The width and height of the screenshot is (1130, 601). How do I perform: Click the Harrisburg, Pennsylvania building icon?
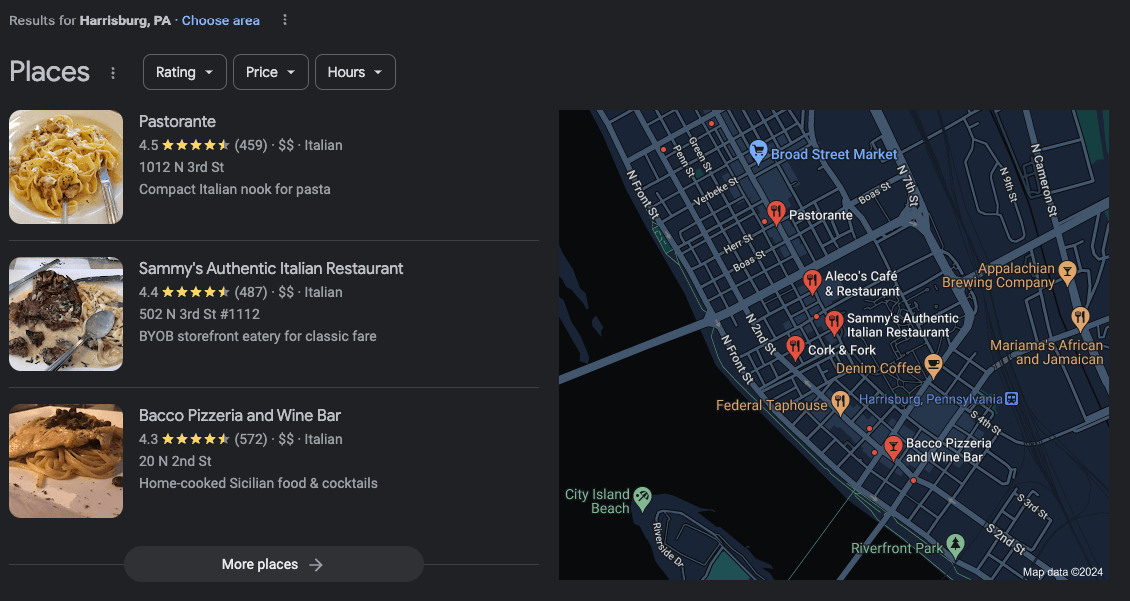[x=1012, y=399]
